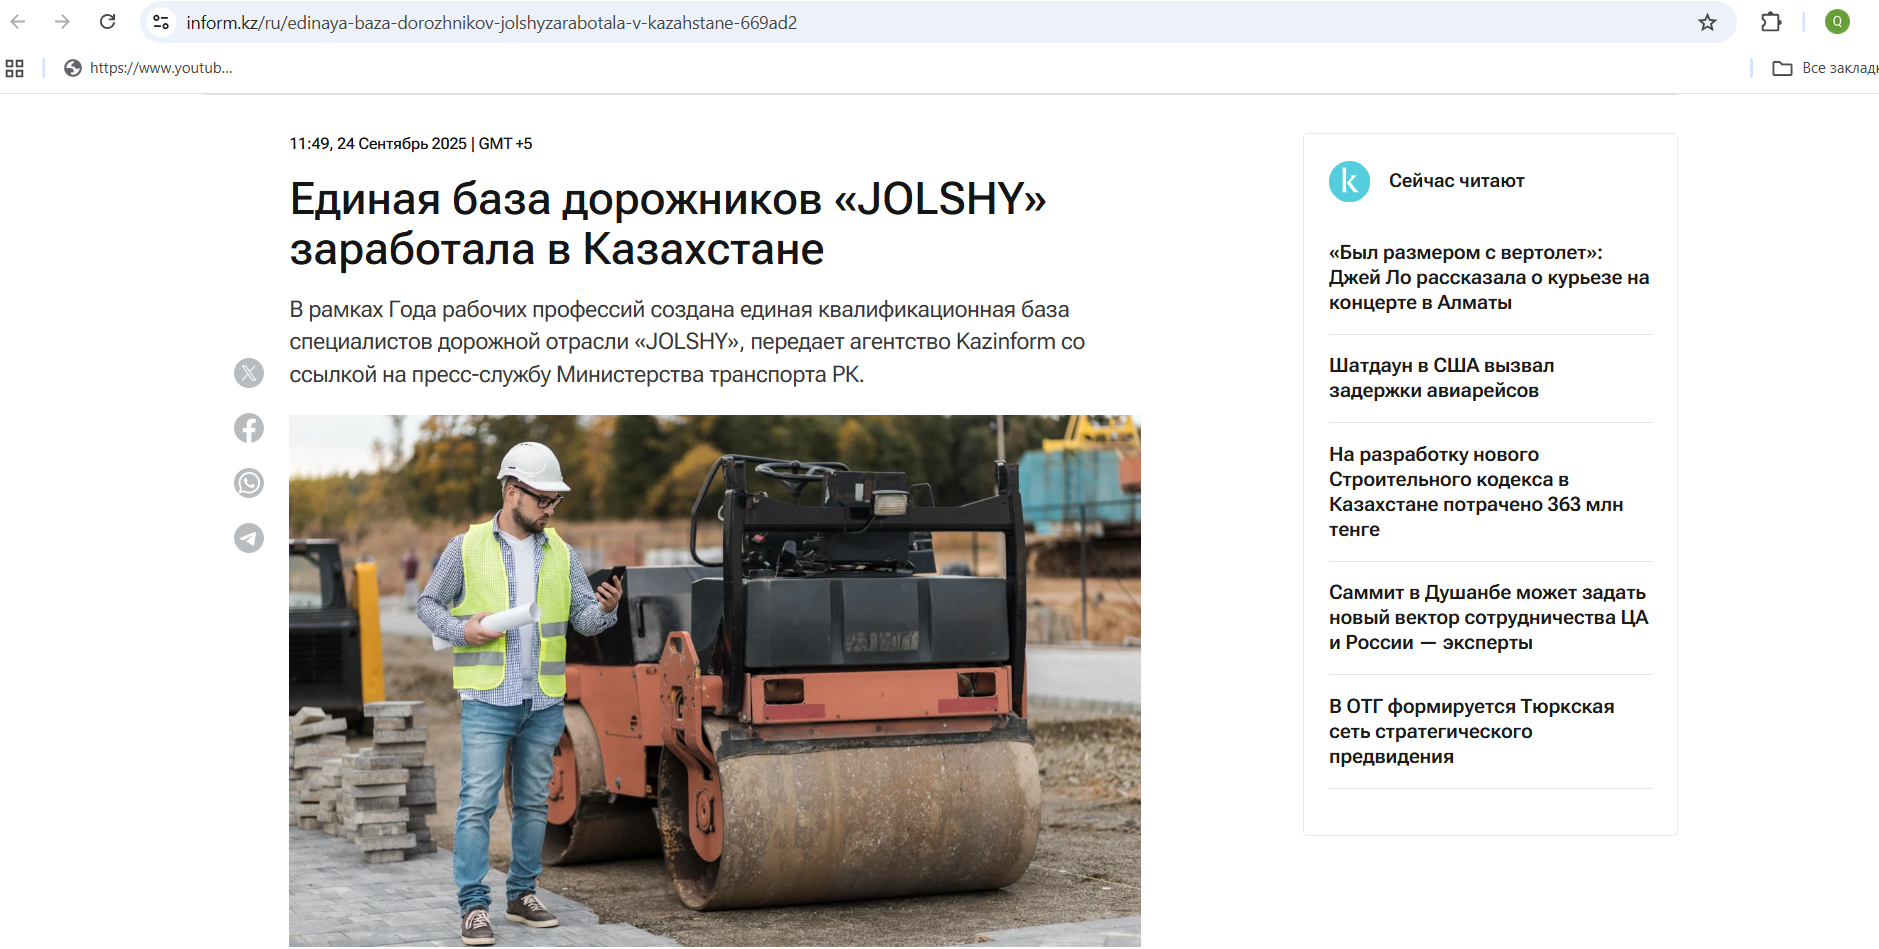Screen dimensions: 1879x949
Task: Share article via Facebook icon
Action: tap(249, 428)
